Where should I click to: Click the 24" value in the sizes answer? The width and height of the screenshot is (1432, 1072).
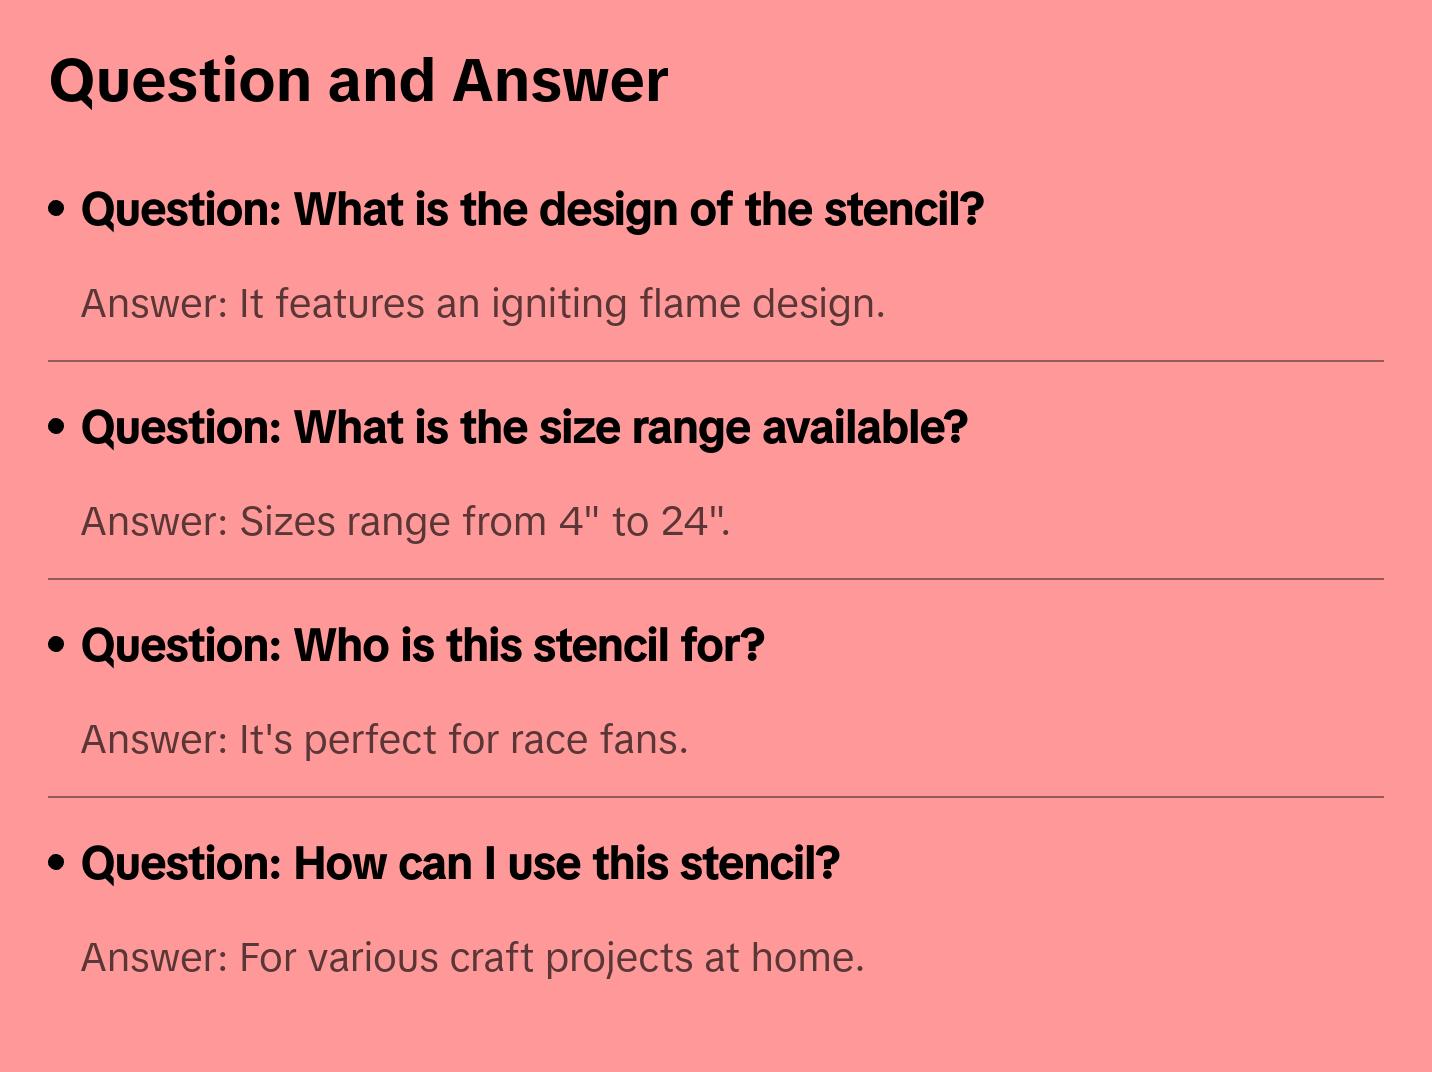tap(692, 522)
